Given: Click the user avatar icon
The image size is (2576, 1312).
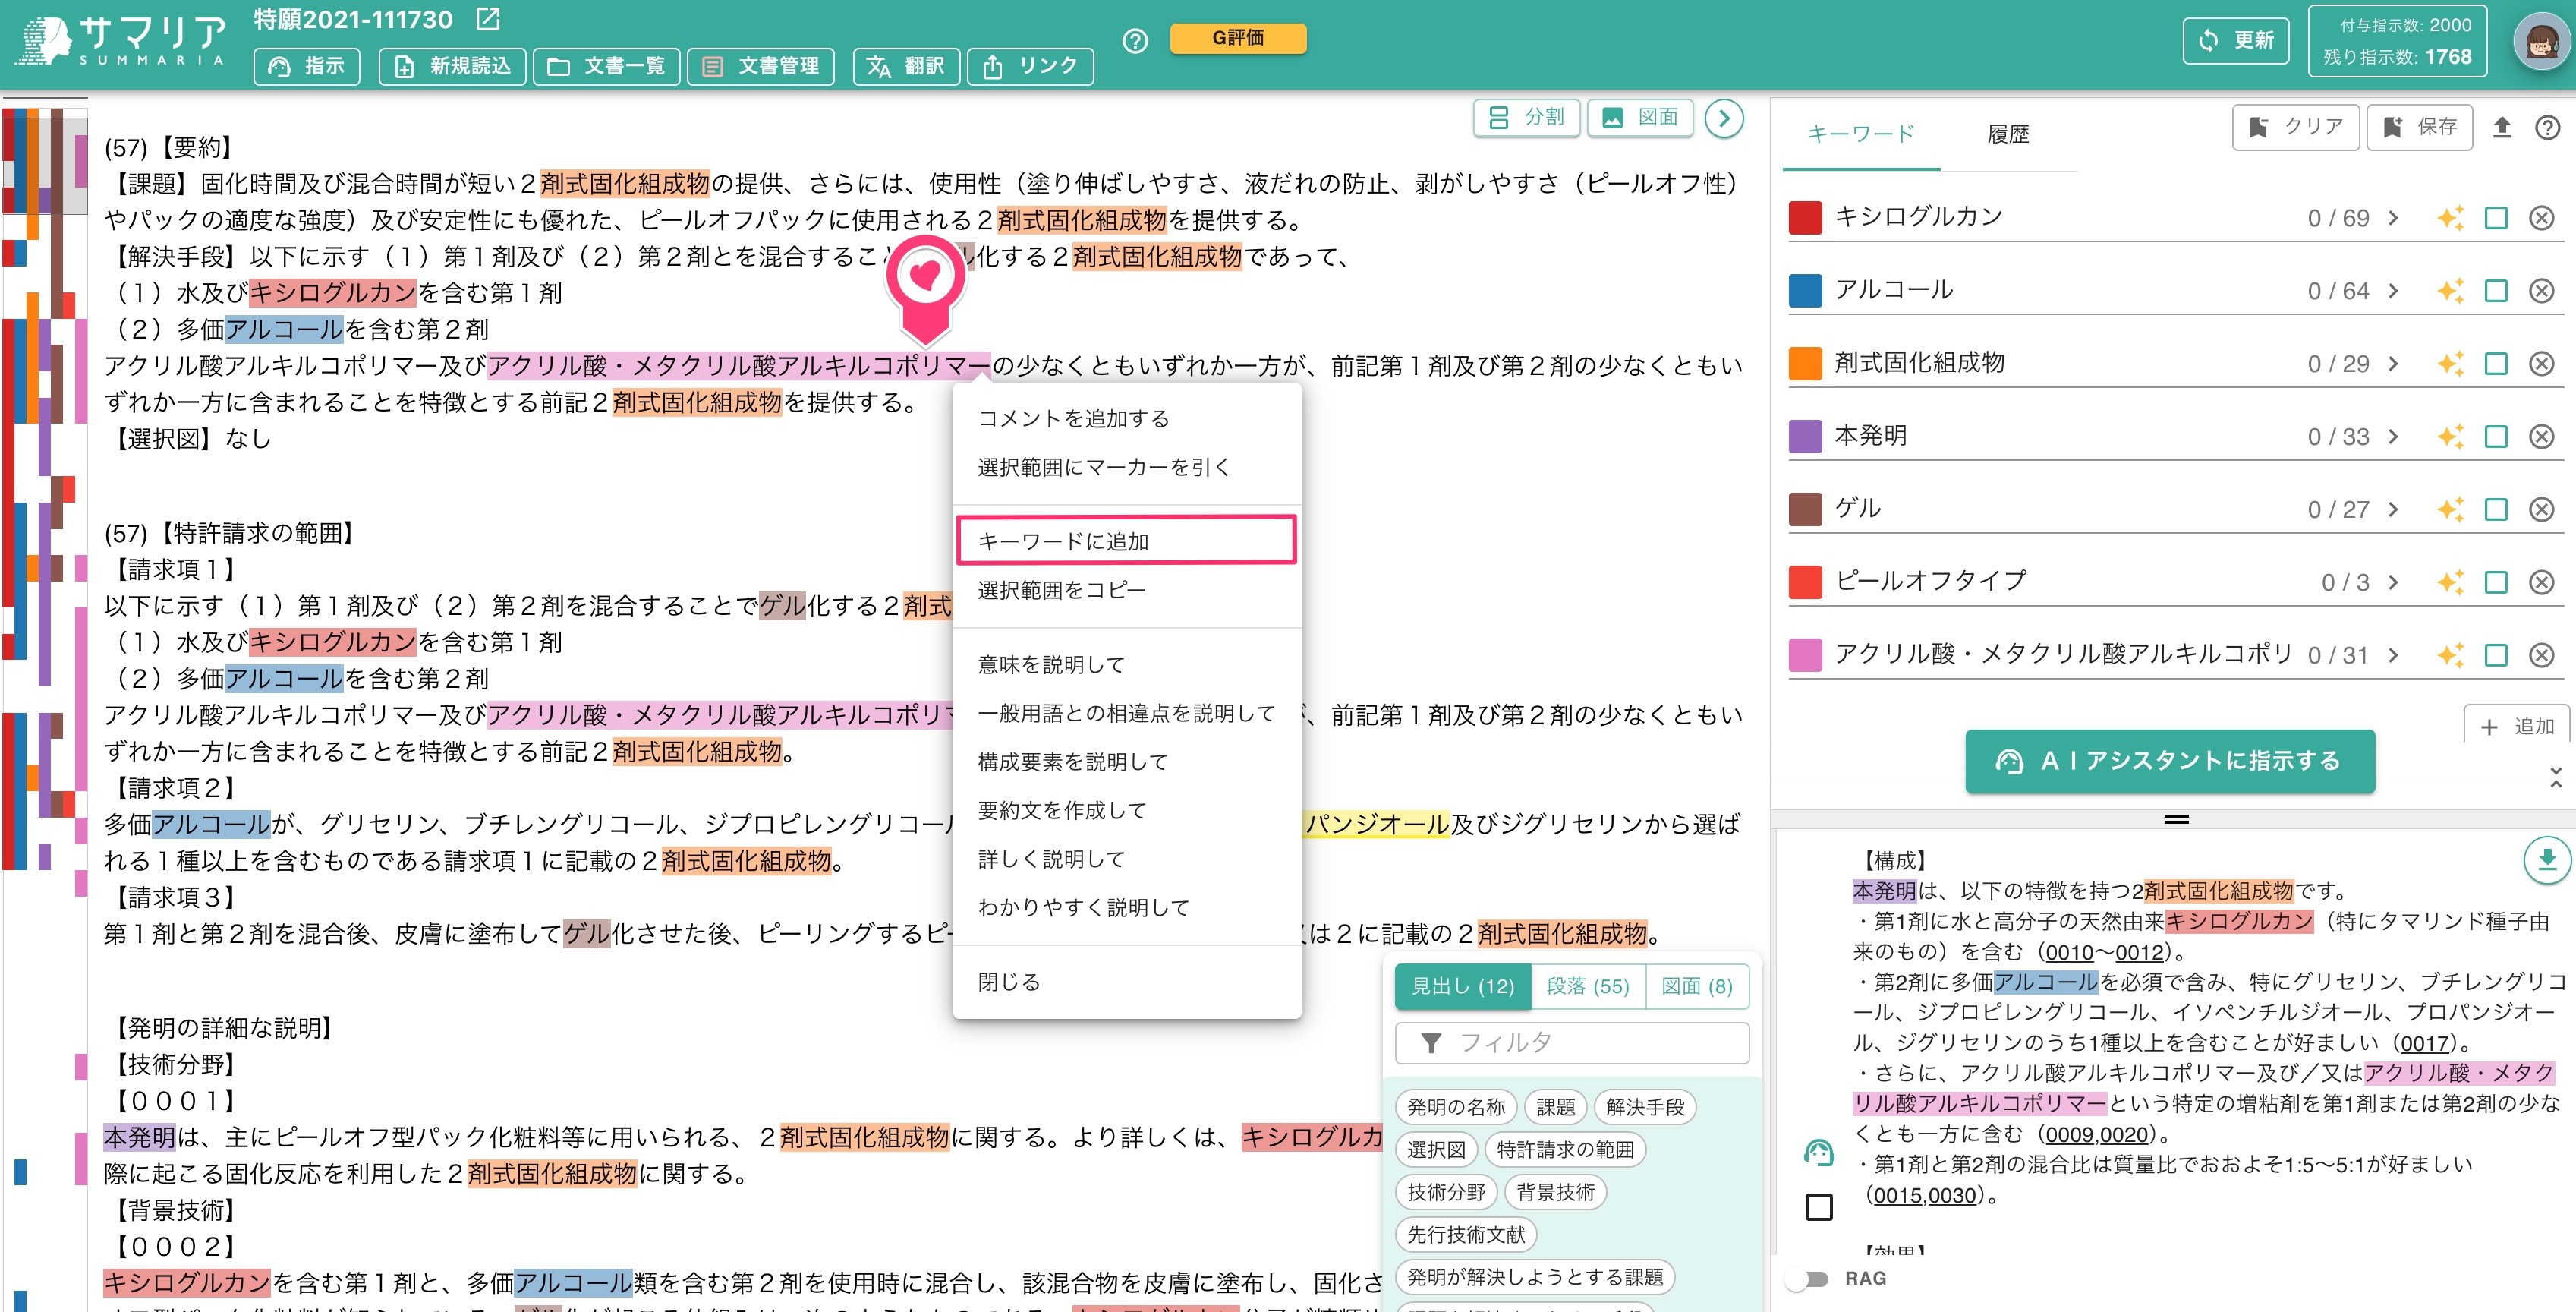Looking at the screenshot, I should 2541,42.
